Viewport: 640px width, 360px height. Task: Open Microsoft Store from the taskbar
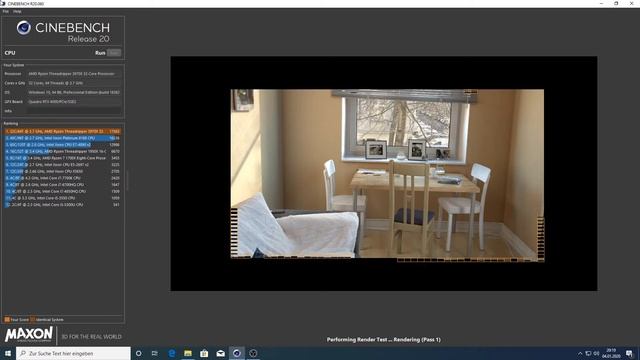pos(204,353)
